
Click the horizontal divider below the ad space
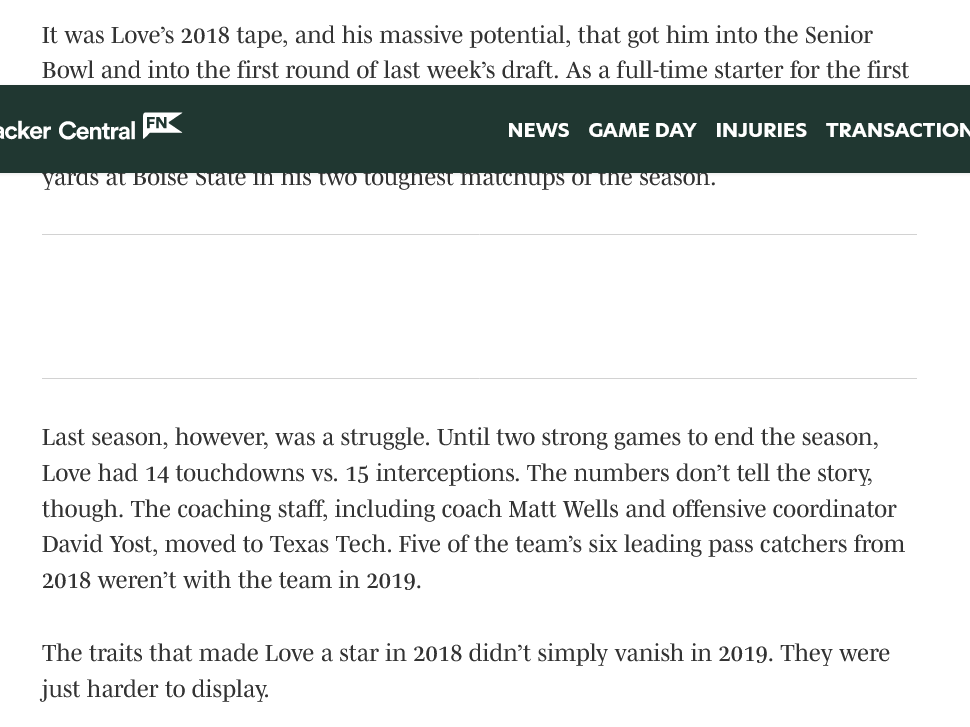[x=479, y=378]
